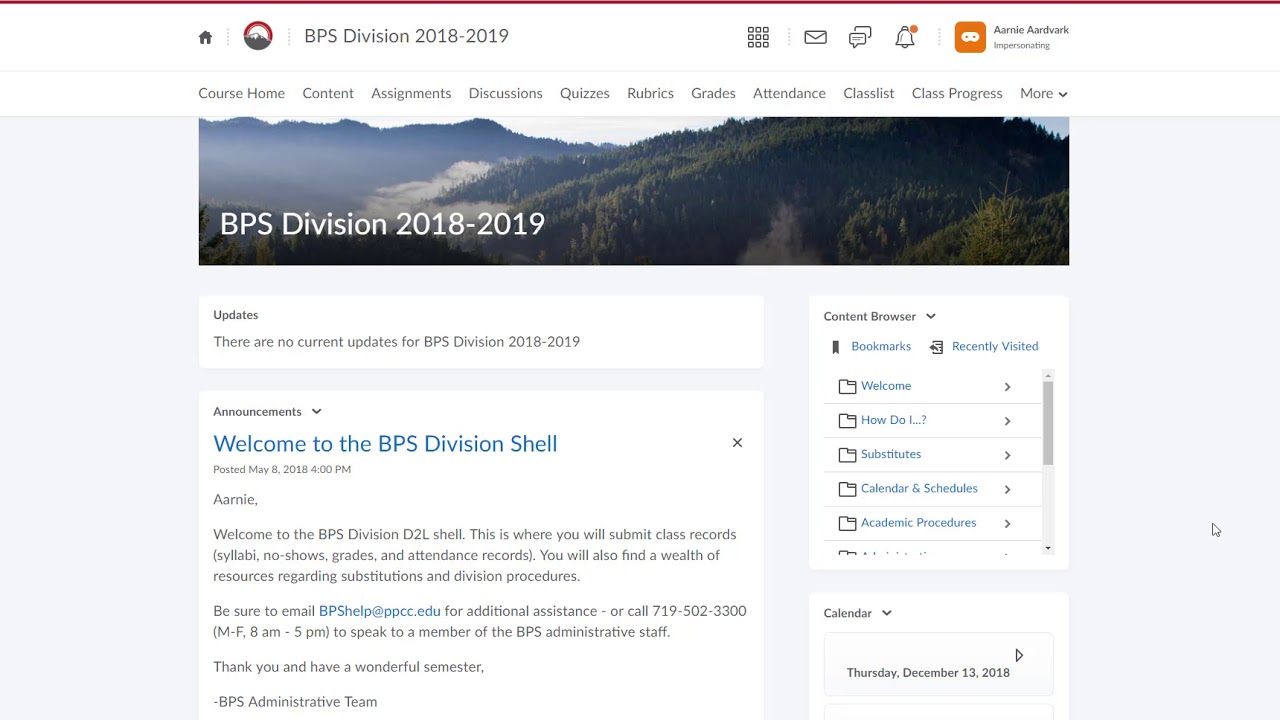1280x720 pixels.
Task: Click Aarnie Aardvark user name
Action: 1031,30
